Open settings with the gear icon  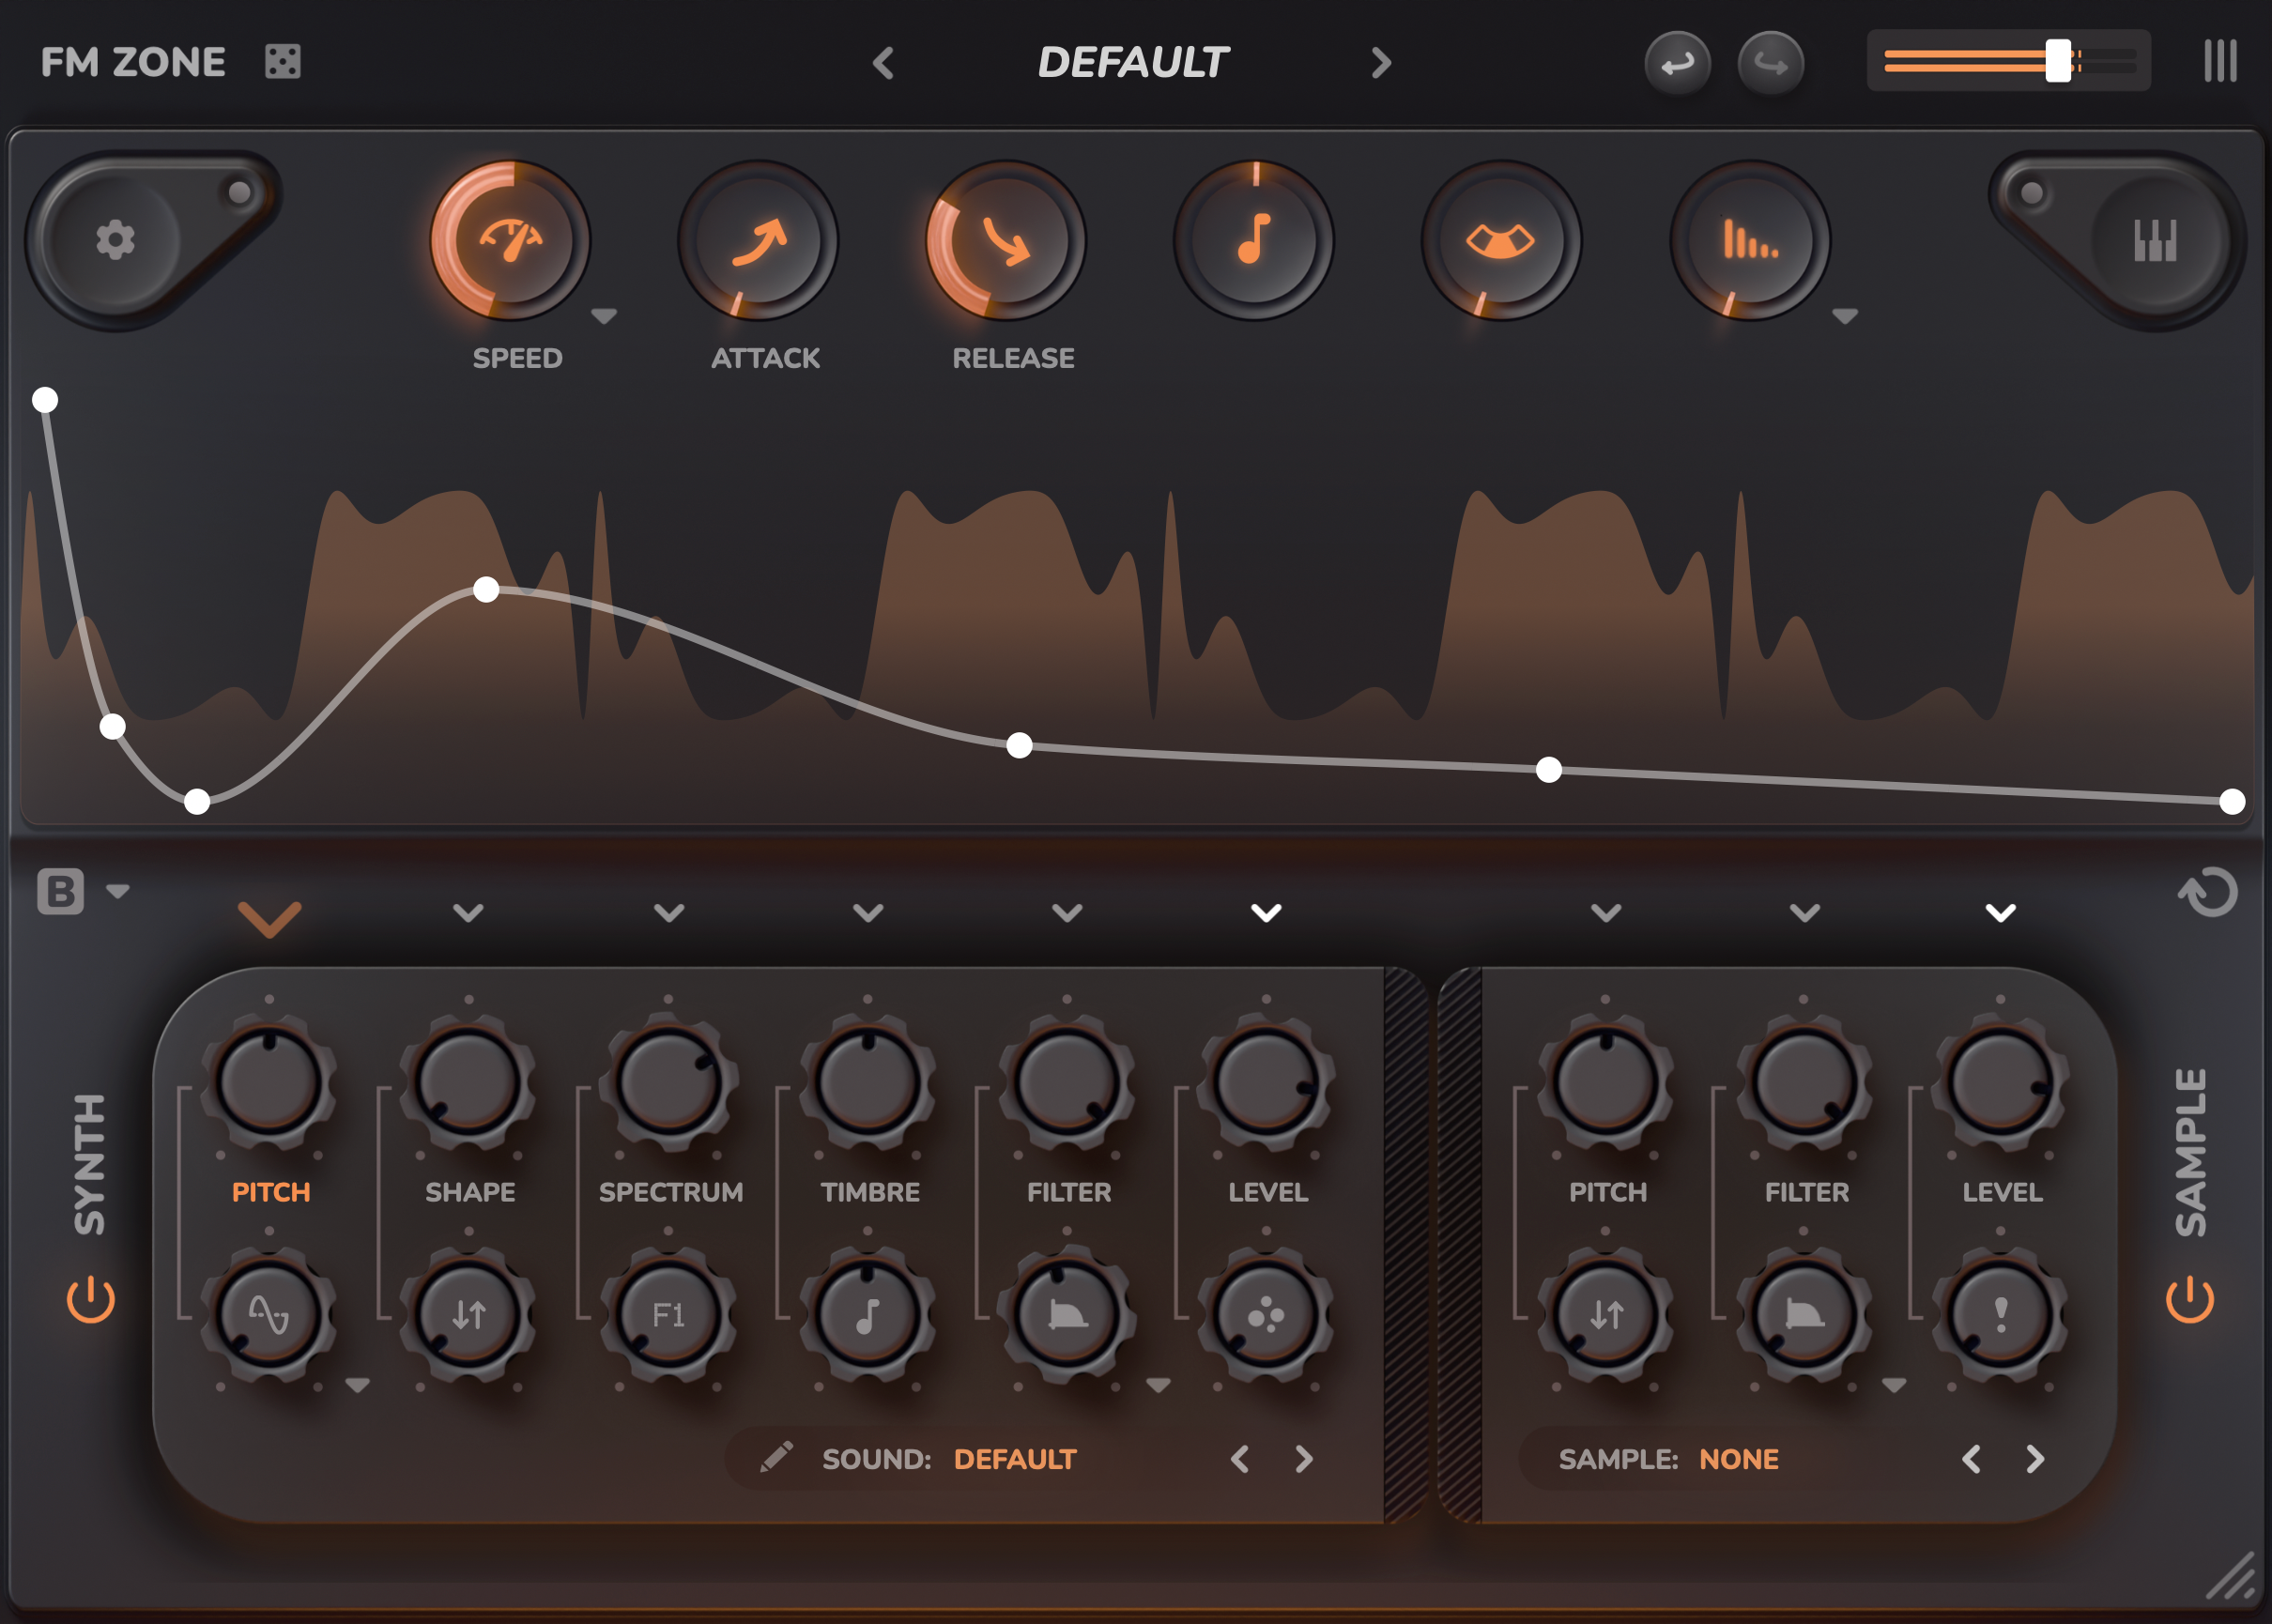tap(115, 240)
